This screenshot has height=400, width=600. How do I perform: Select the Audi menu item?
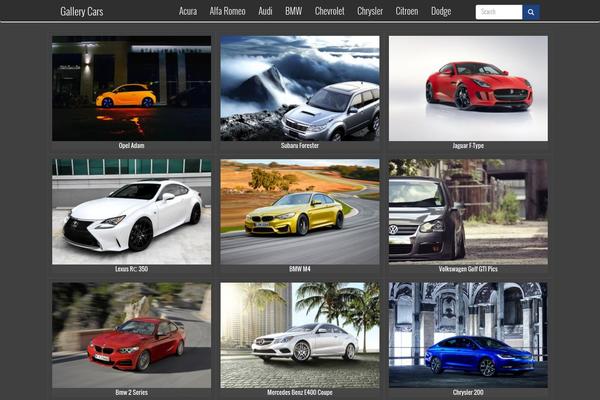[x=265, y=11]
